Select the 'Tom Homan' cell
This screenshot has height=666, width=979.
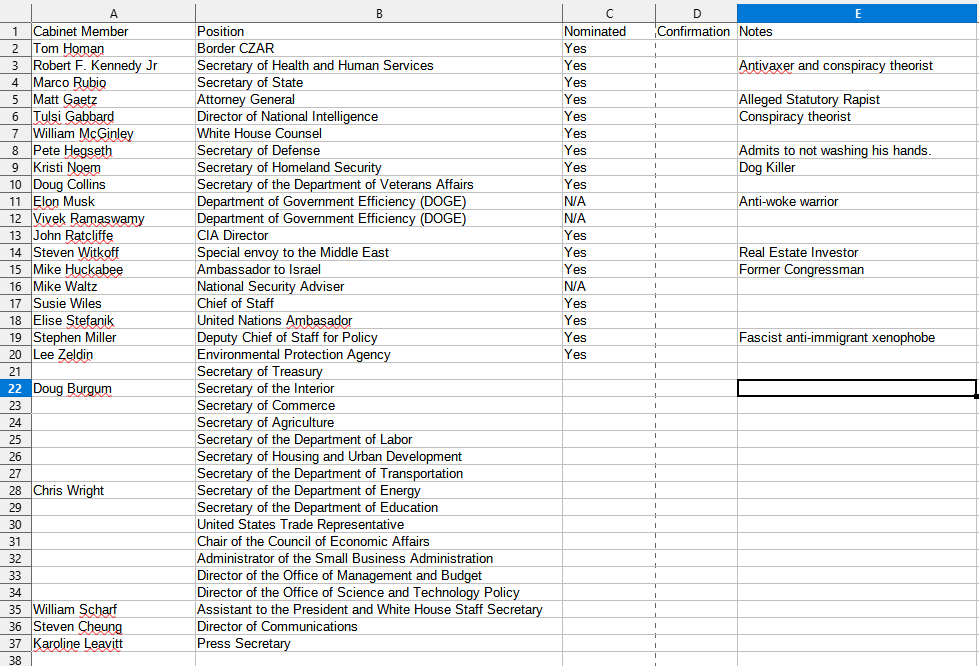click(x=113, y=48)
